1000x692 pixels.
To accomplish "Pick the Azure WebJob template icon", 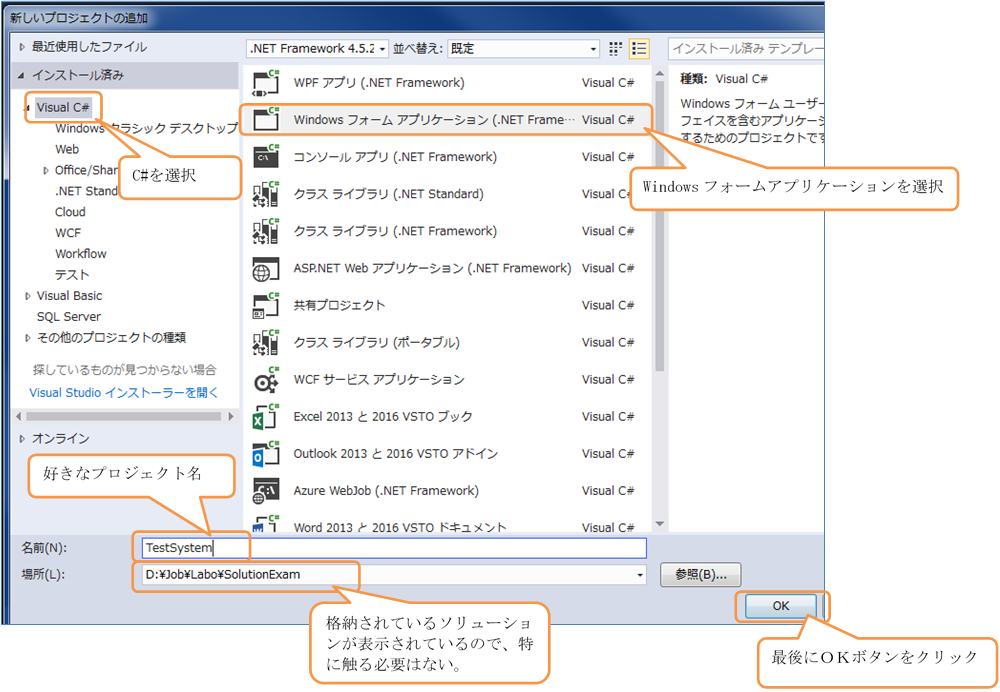I will click(266, 491).
